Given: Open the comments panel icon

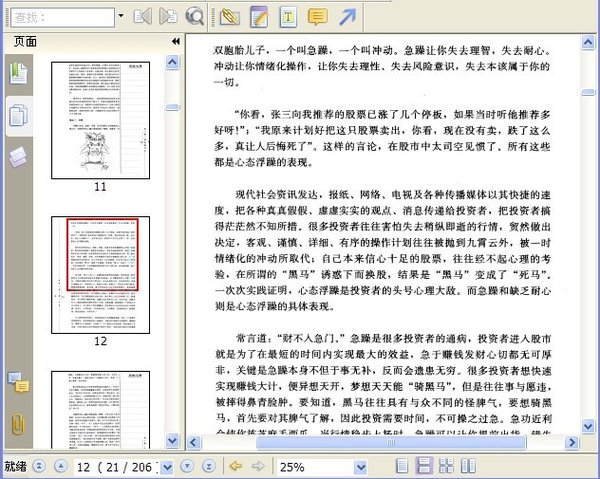Looking at the screenshot, I should click(x=18, y=383).
